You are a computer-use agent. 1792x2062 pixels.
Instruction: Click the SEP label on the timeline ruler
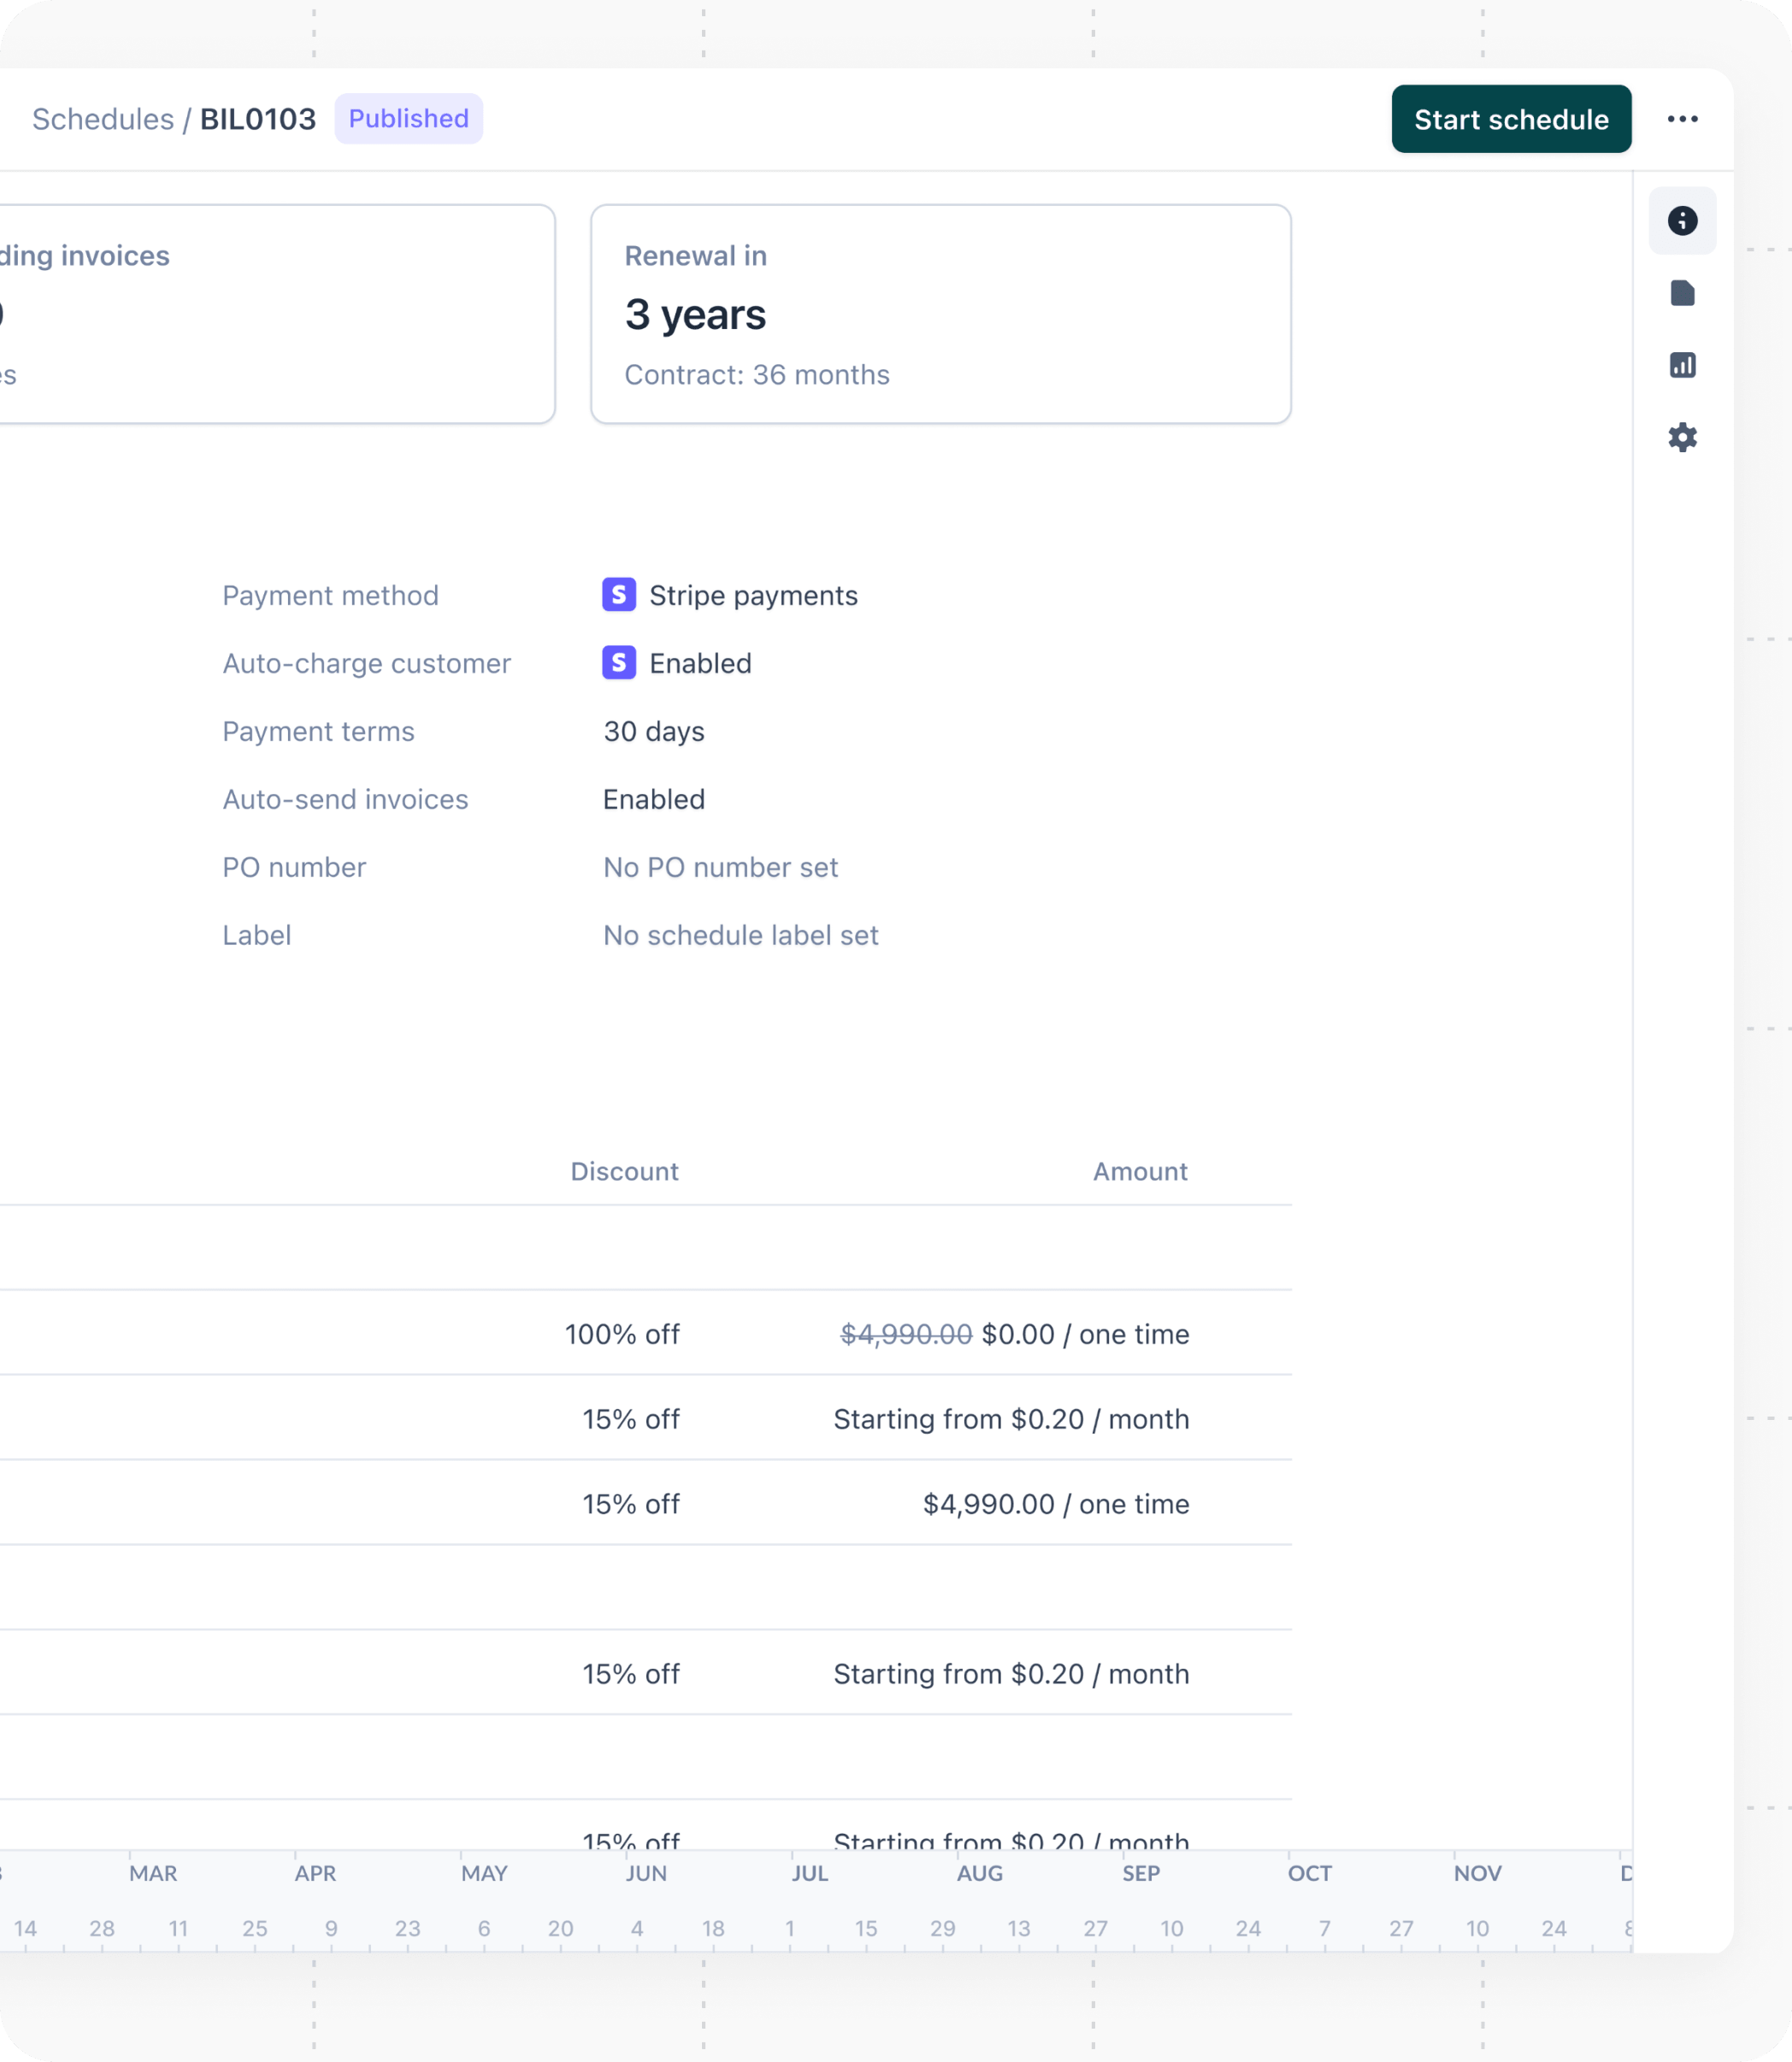tap(1141, 1873)
